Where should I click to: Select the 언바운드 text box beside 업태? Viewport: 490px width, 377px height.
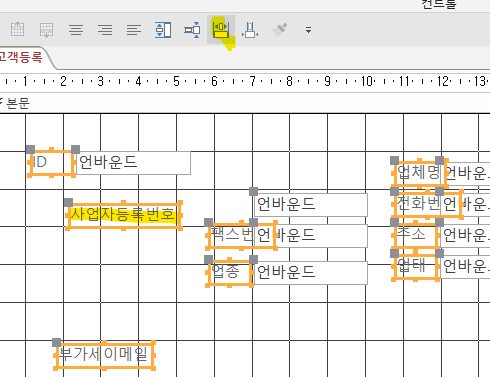click(465, 266)
